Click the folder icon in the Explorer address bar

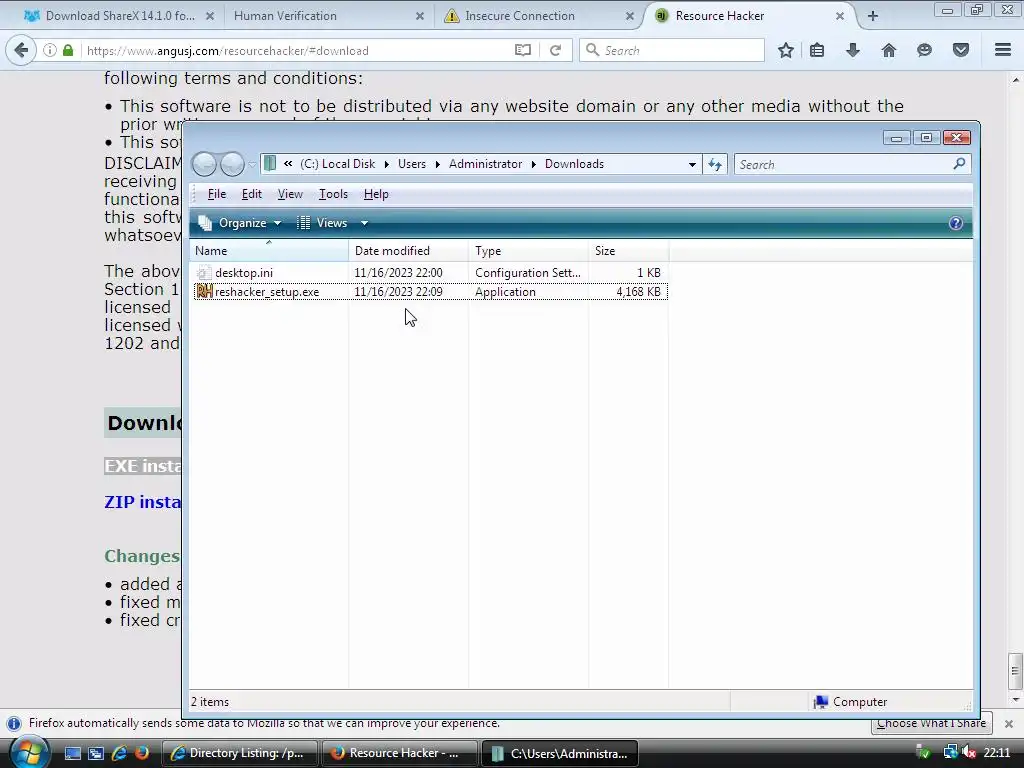[270, 164]
